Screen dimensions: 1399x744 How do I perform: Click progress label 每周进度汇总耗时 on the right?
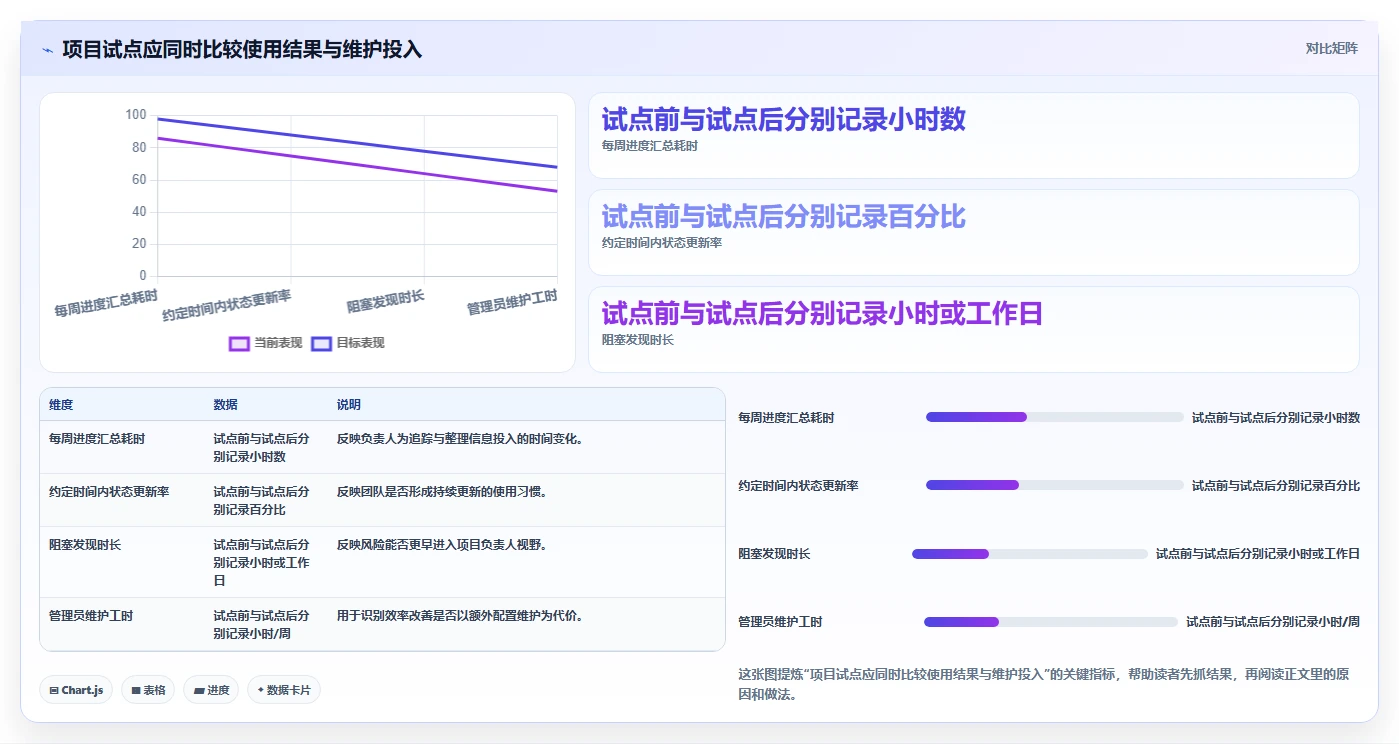(x=786, y=418)
